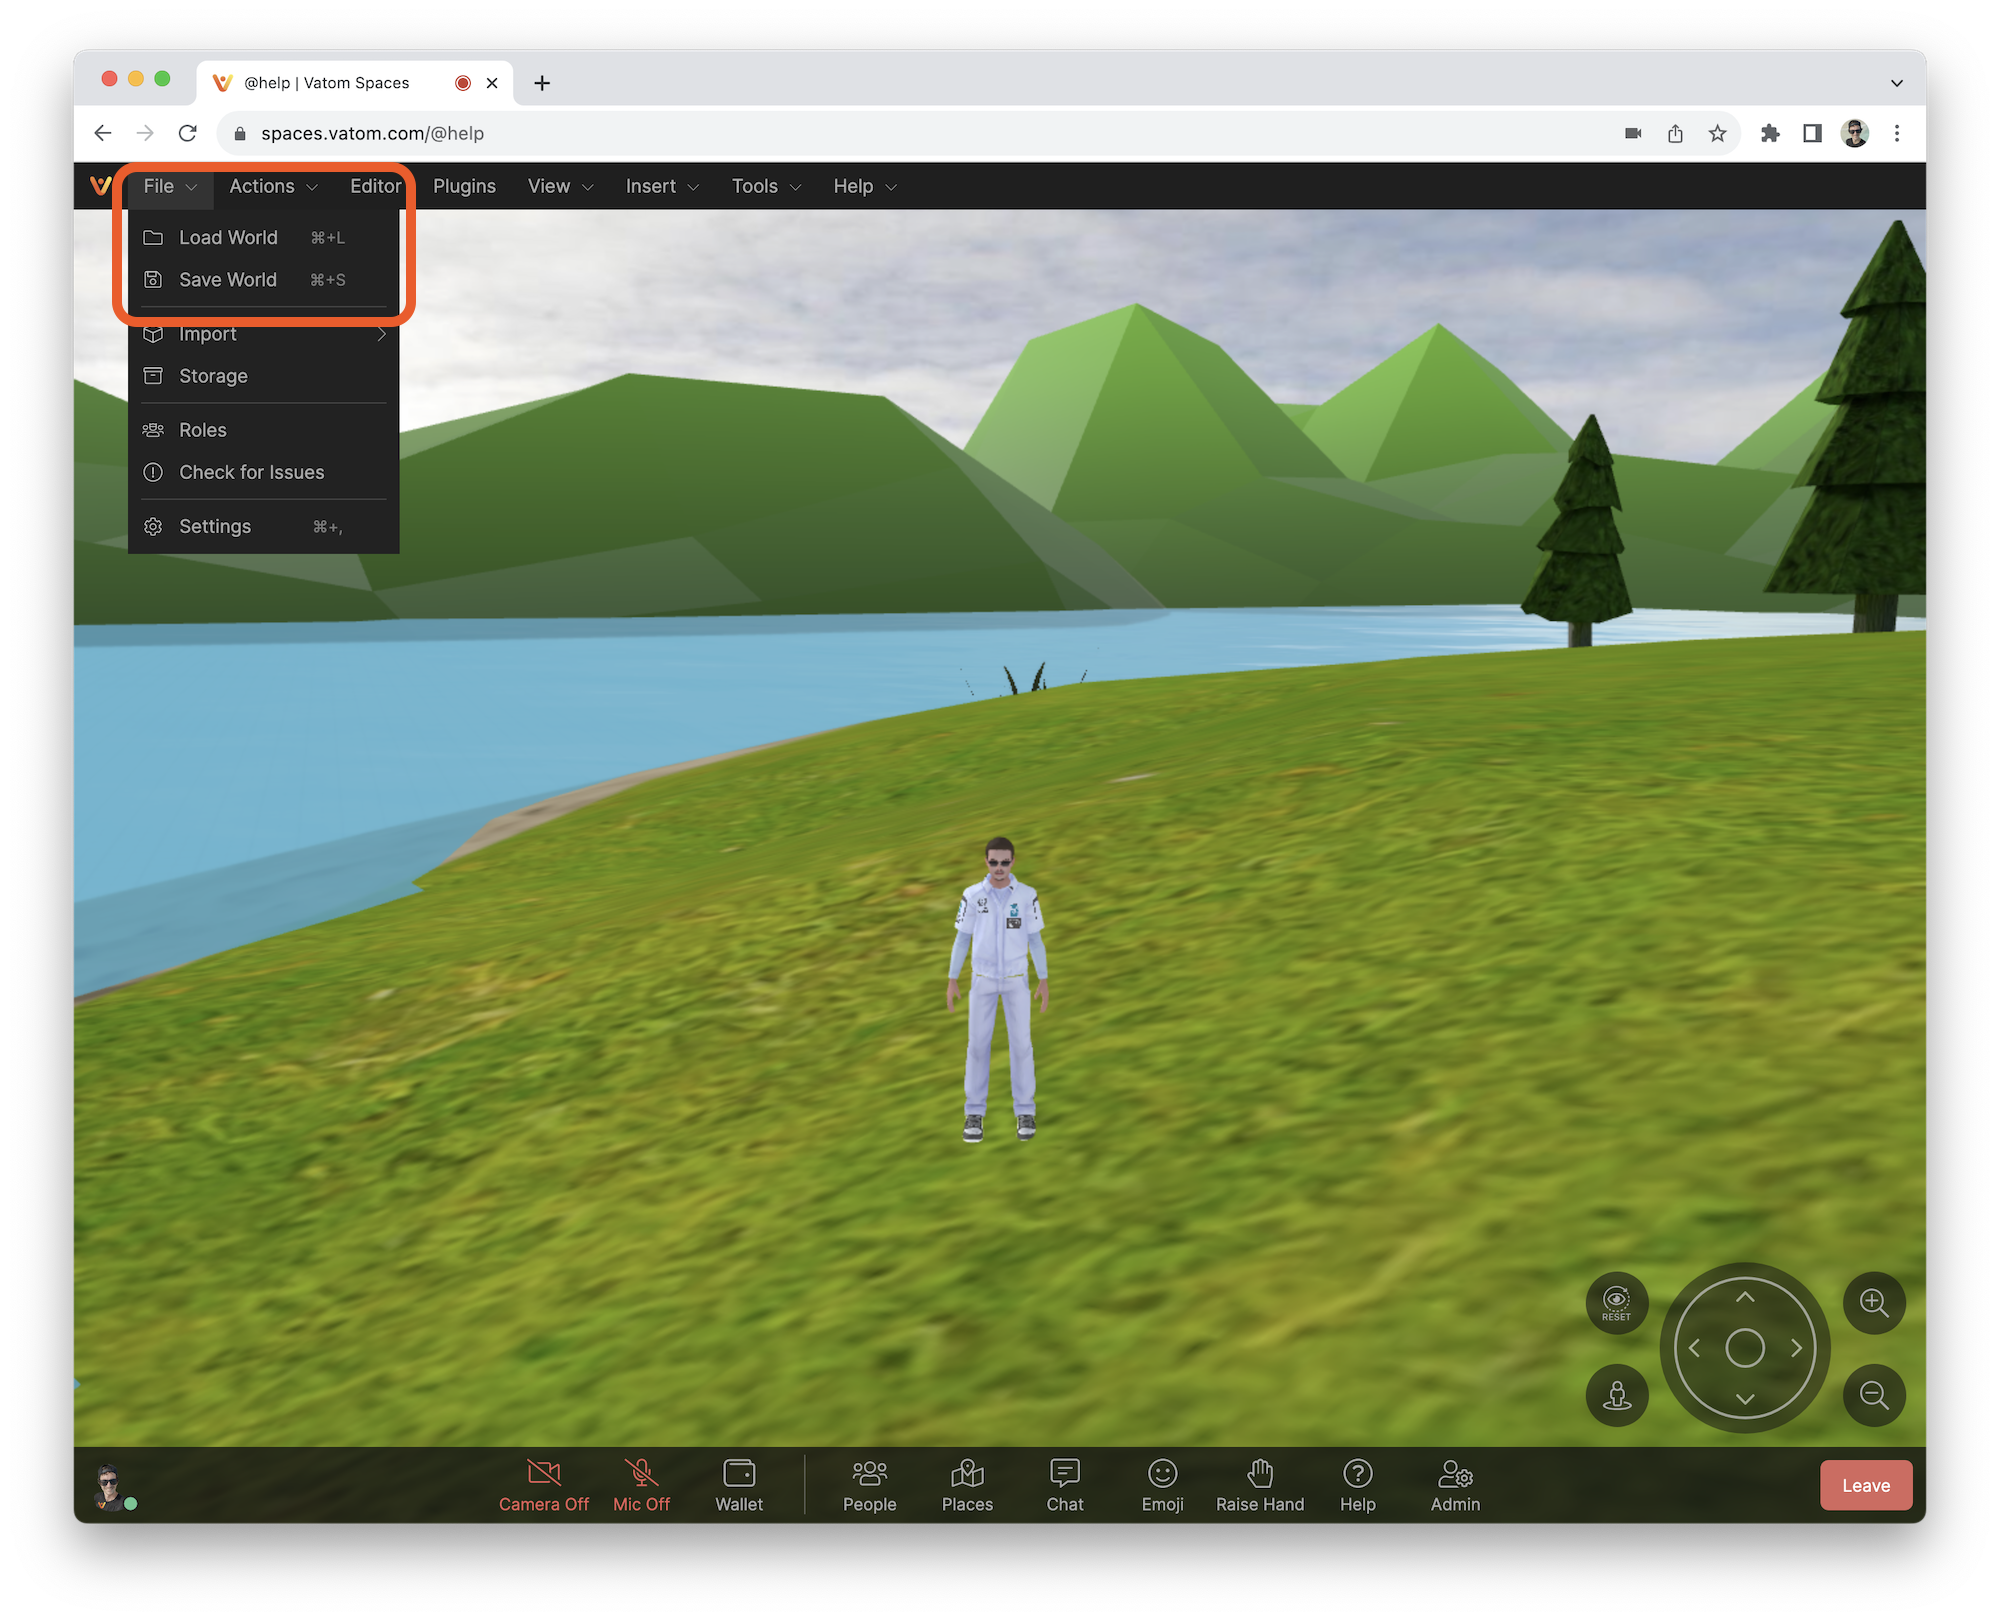Reset the camera view
Screen dimensions: 2000x1621
pyautogui.click(x=1617, y=1303)
